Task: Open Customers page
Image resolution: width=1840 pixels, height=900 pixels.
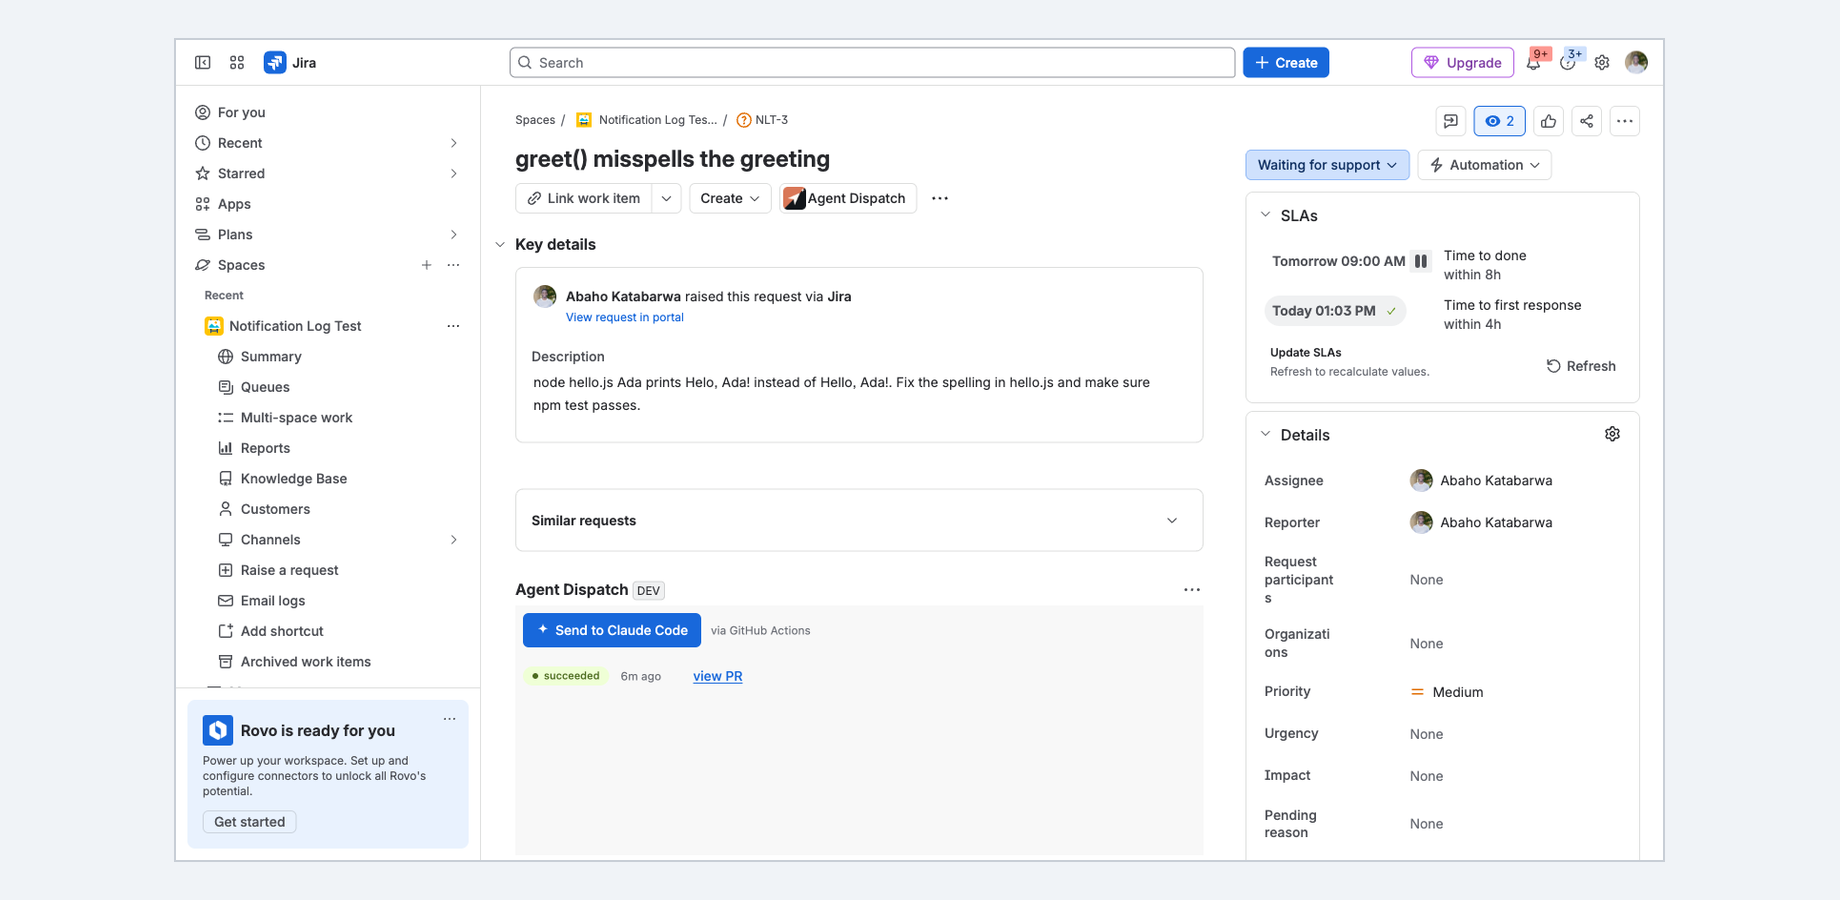Action: (275, 509)
